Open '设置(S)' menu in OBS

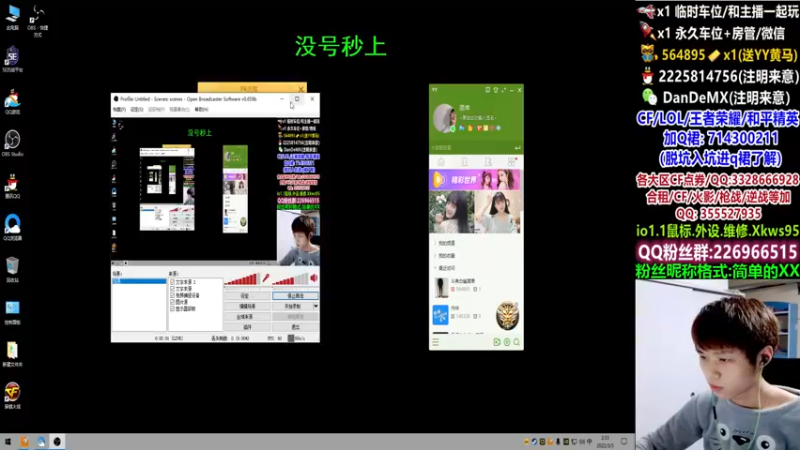[137, 109]
